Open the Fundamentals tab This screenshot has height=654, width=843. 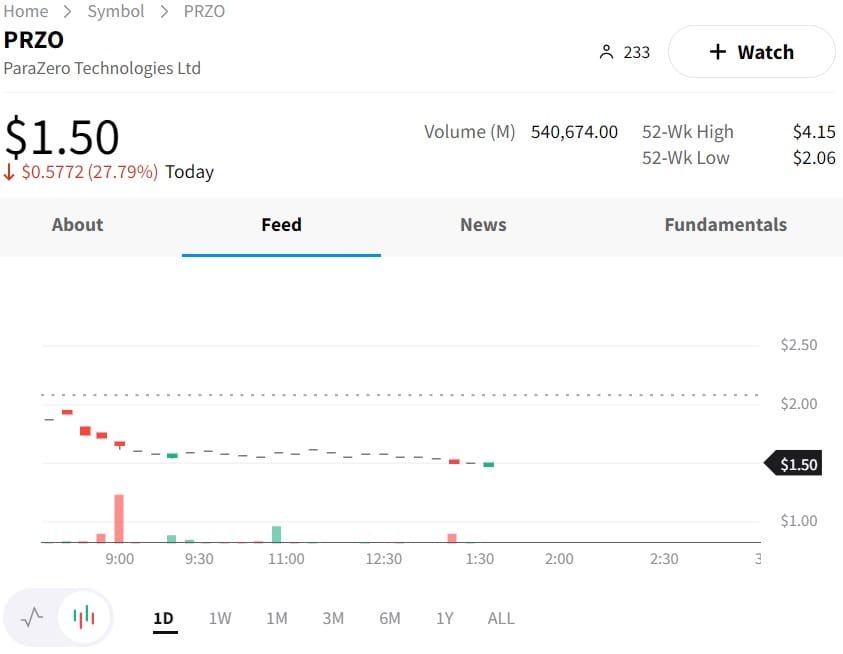click(x=725, y=225)
